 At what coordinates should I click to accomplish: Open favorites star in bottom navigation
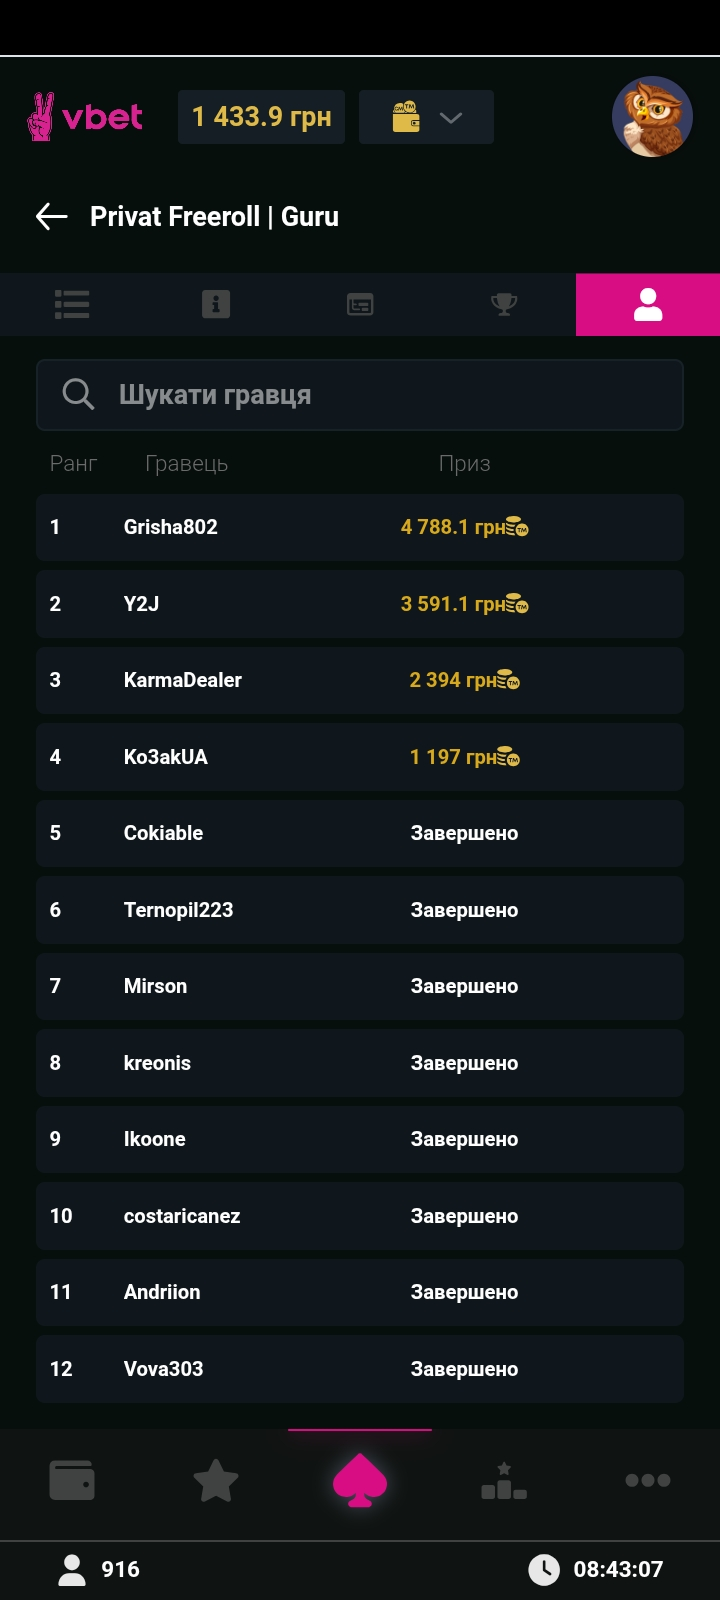(x=216, y=1480)
